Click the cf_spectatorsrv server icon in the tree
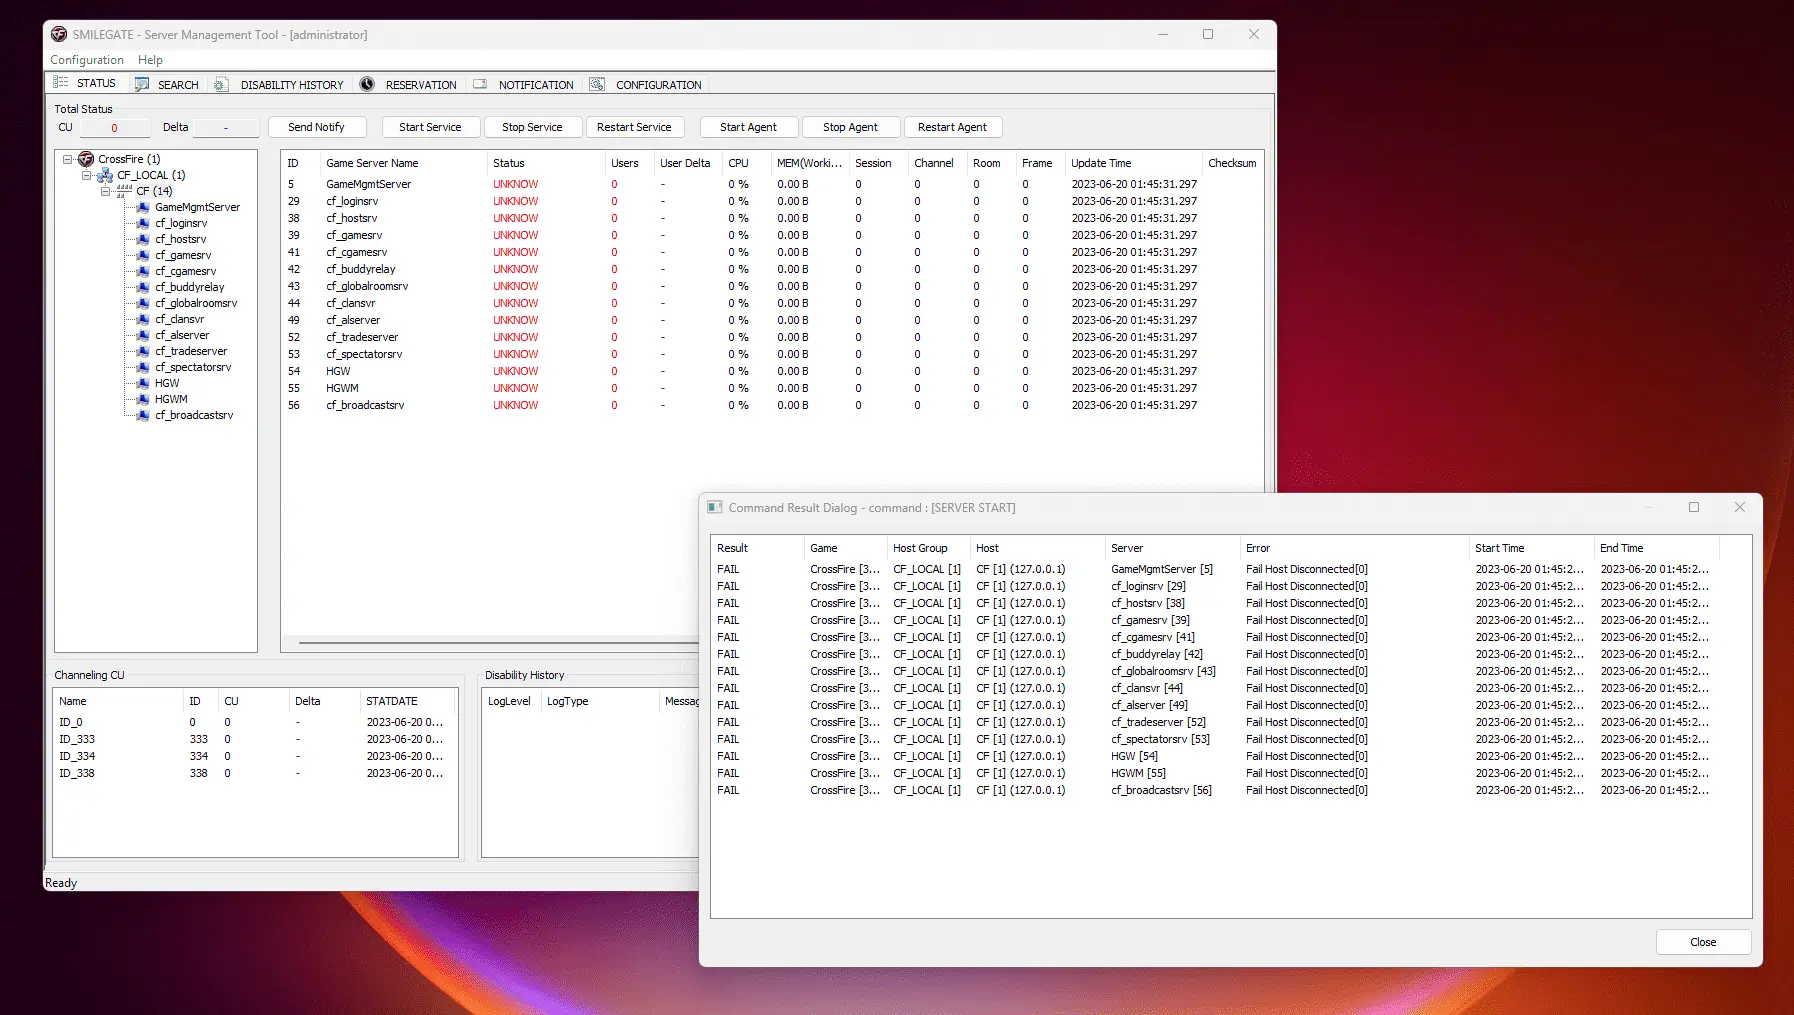The height and width of the screenshot is (1015, 1794). pyautogui.click(x=143, y=367)
